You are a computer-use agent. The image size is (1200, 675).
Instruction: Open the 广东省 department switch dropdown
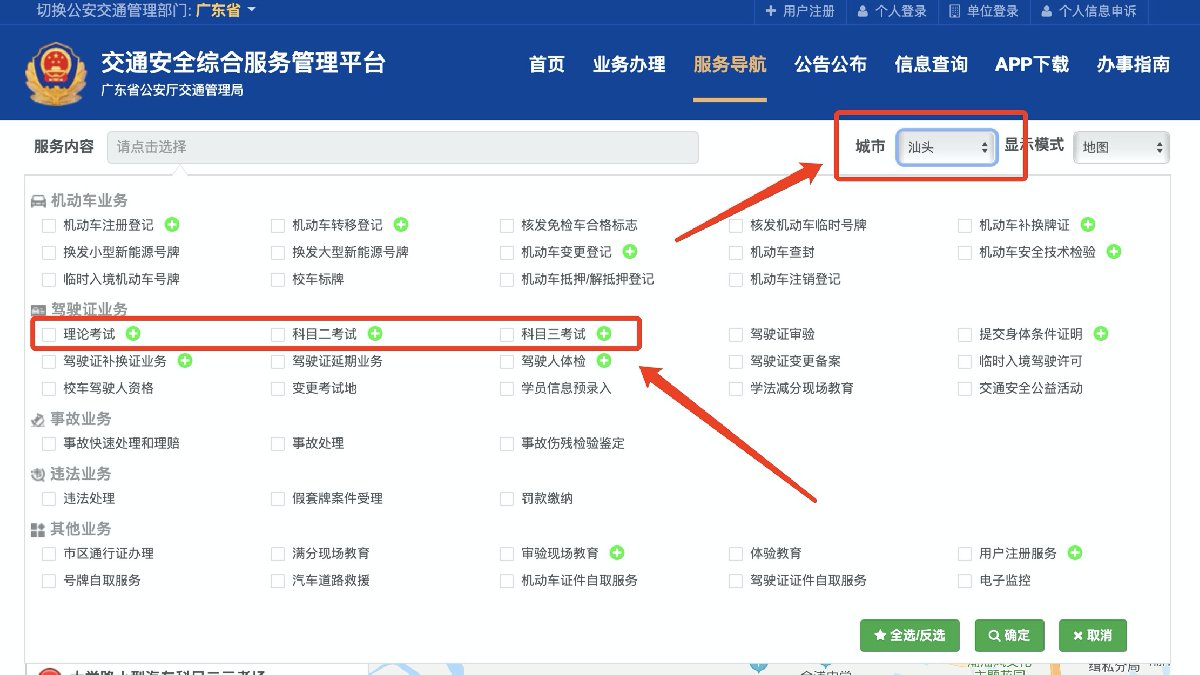(x=226, y=11)
